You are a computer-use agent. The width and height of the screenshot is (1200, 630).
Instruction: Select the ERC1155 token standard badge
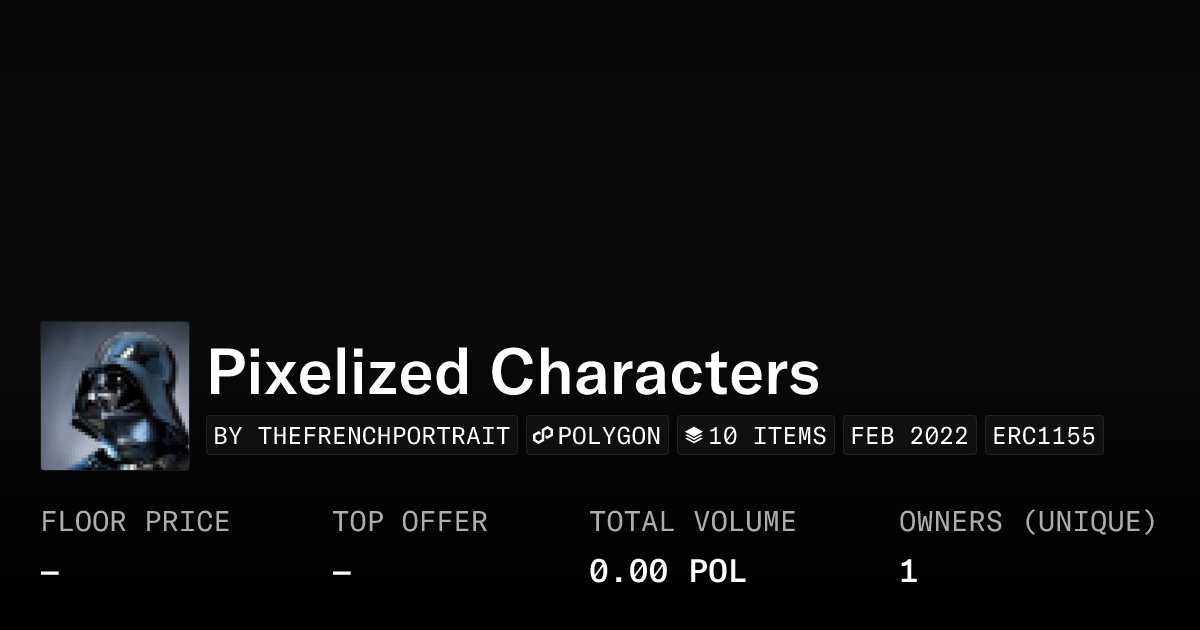coord(1044,436)
